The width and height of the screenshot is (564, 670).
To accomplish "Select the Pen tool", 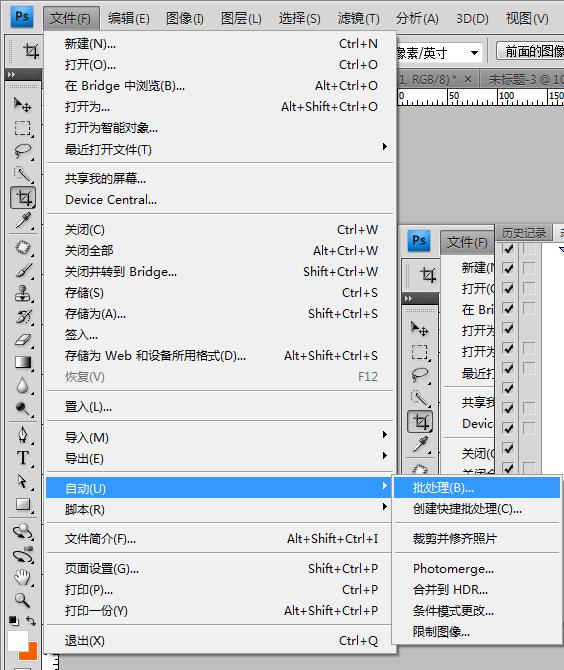I will pyautogui.click(x=23, y=435).
